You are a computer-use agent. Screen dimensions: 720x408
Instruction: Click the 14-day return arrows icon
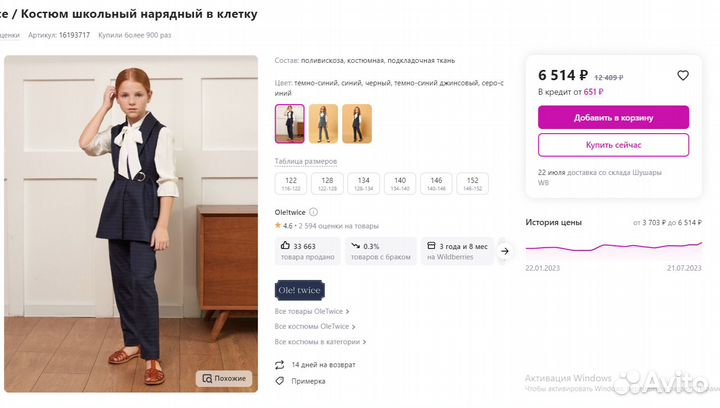[x=280, y=365]
